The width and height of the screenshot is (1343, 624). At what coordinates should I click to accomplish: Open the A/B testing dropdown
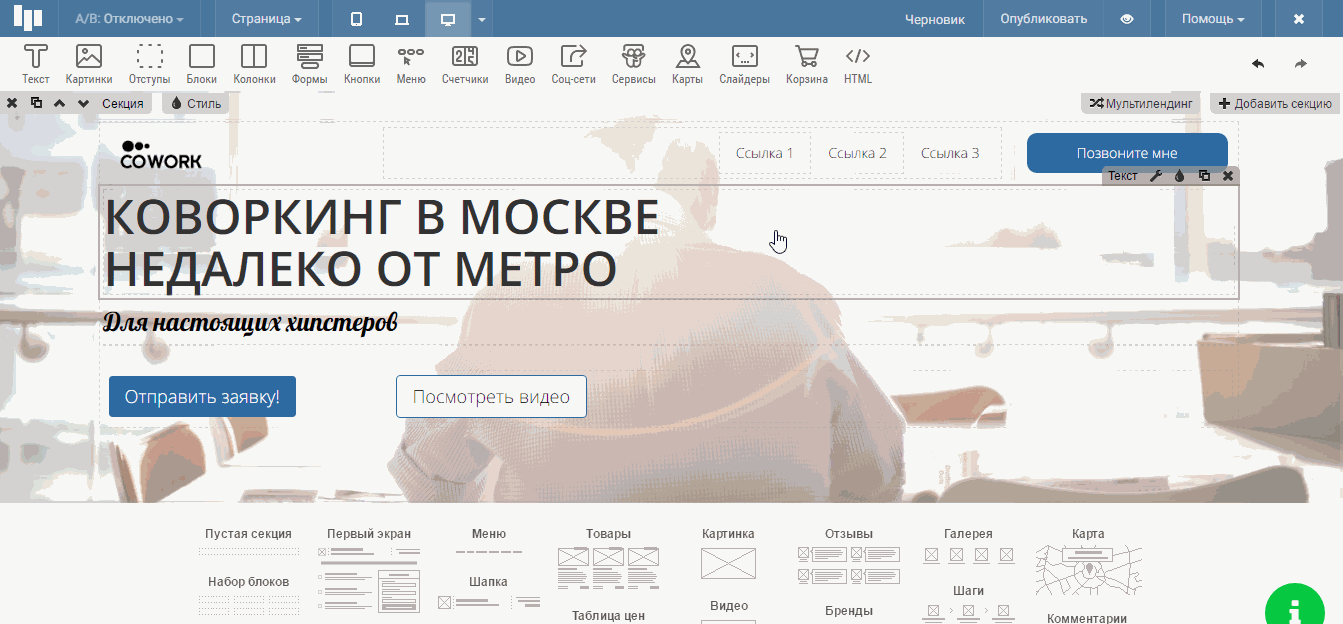129,19
